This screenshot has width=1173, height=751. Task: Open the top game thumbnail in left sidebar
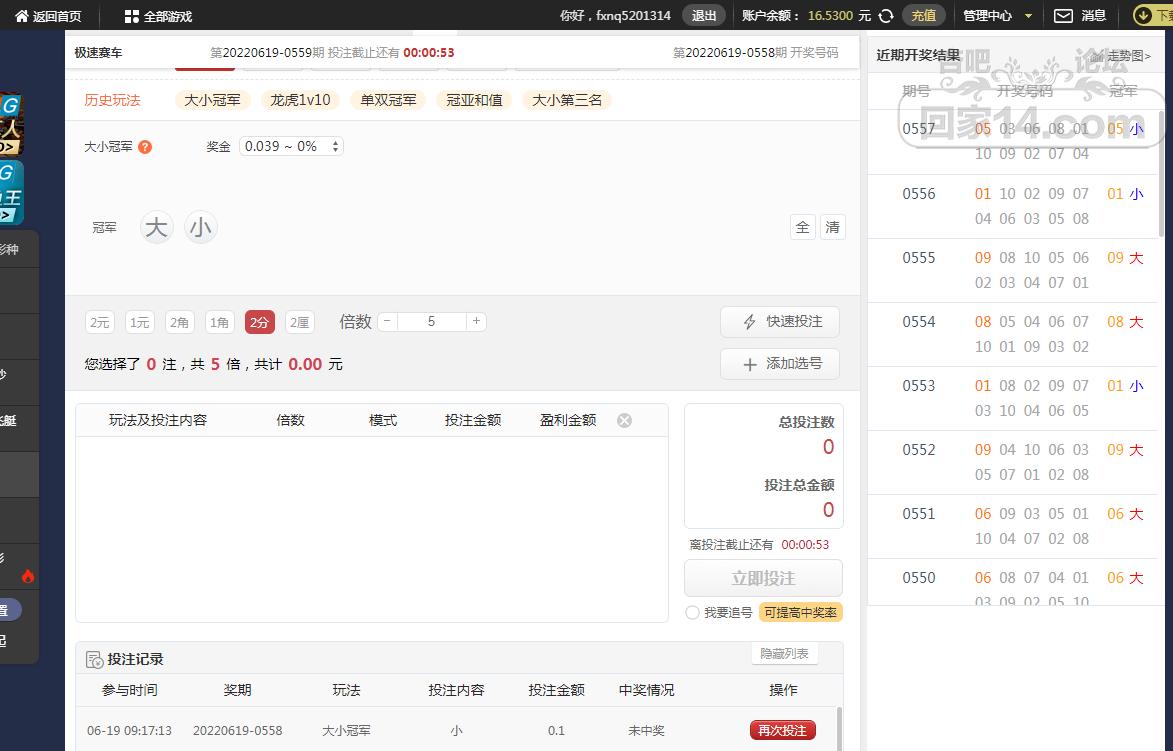(10, 124)
